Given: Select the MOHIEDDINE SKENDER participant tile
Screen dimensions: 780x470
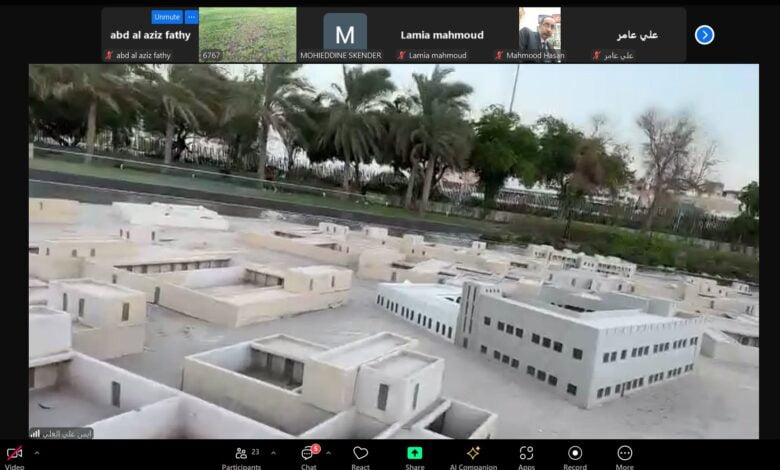Looking at the screenshot, I should click(x=344, y=35).
